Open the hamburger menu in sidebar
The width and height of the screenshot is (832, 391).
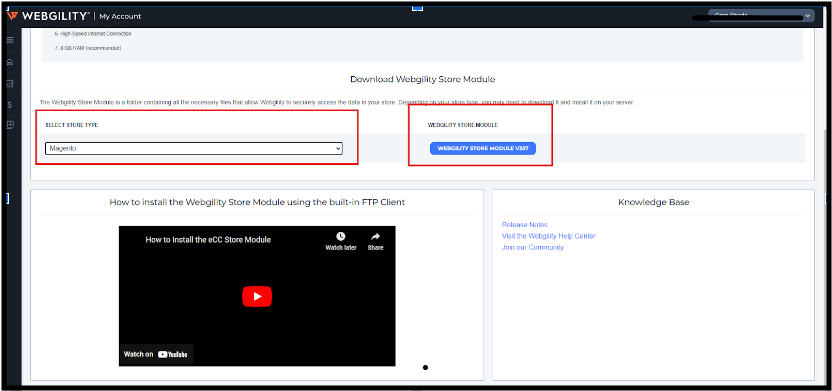10,40
